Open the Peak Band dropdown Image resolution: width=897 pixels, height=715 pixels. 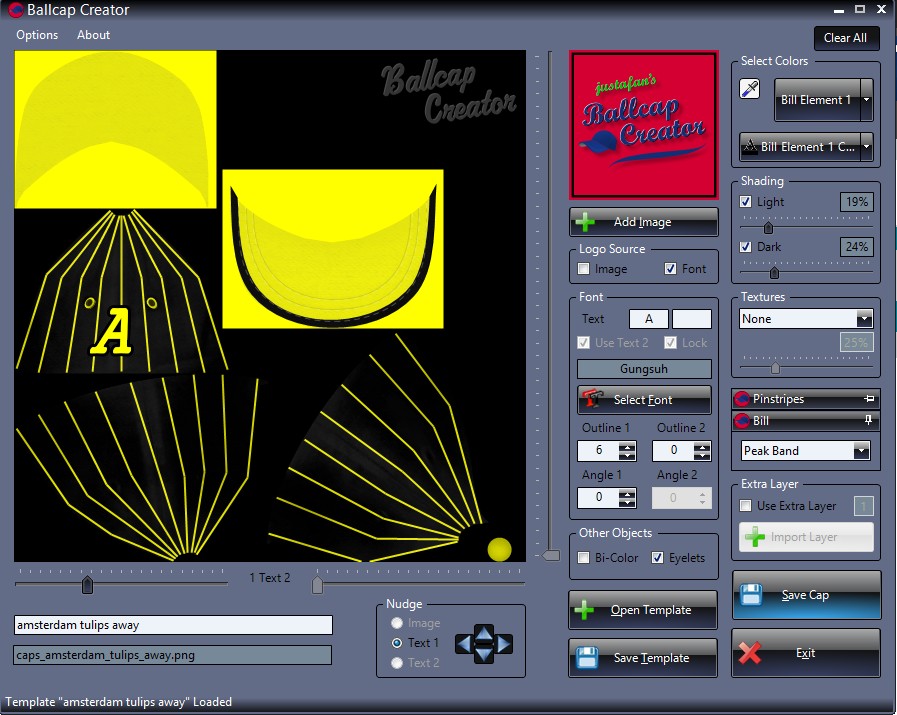tap(861, 451)
